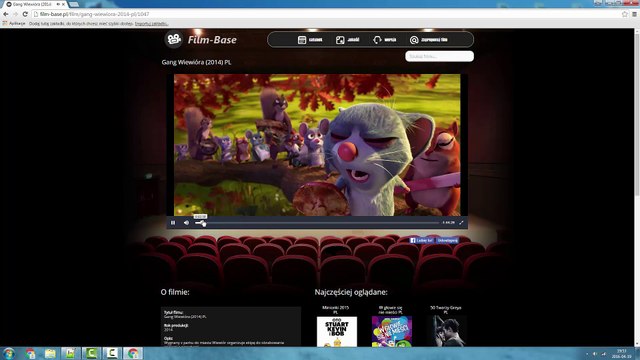The height and width of the screenshot is (360, 640).
Task: Bookmark the page with star icon
Action: click(x=624, y=14)
